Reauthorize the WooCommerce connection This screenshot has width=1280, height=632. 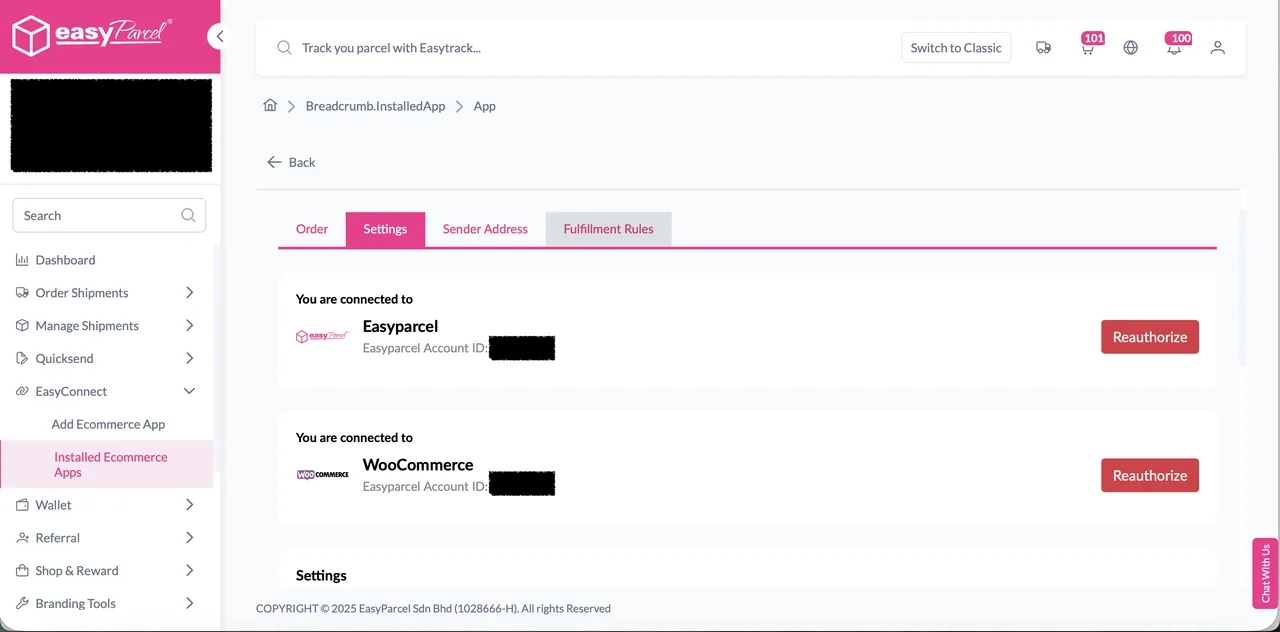(1150, 475)
